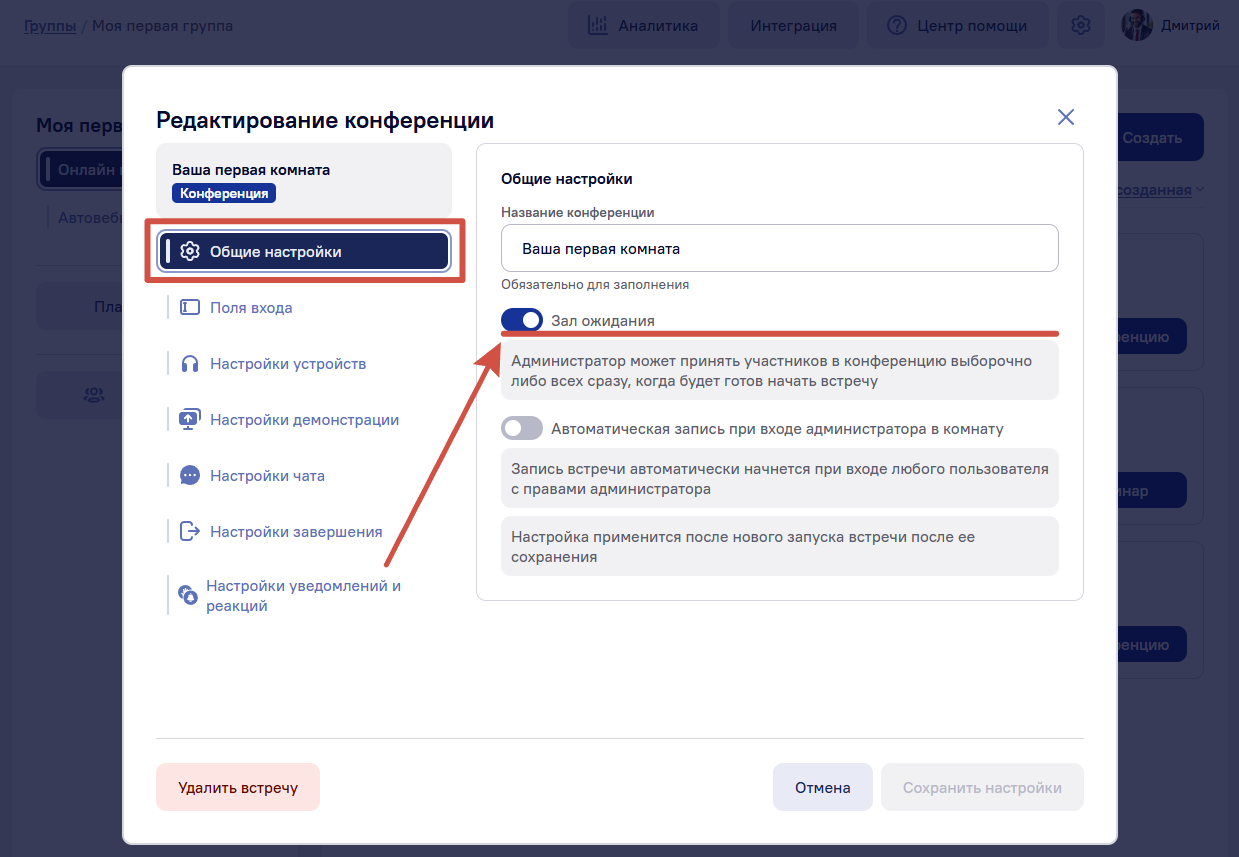Click the Аналитика chart icon

(598, 26)
